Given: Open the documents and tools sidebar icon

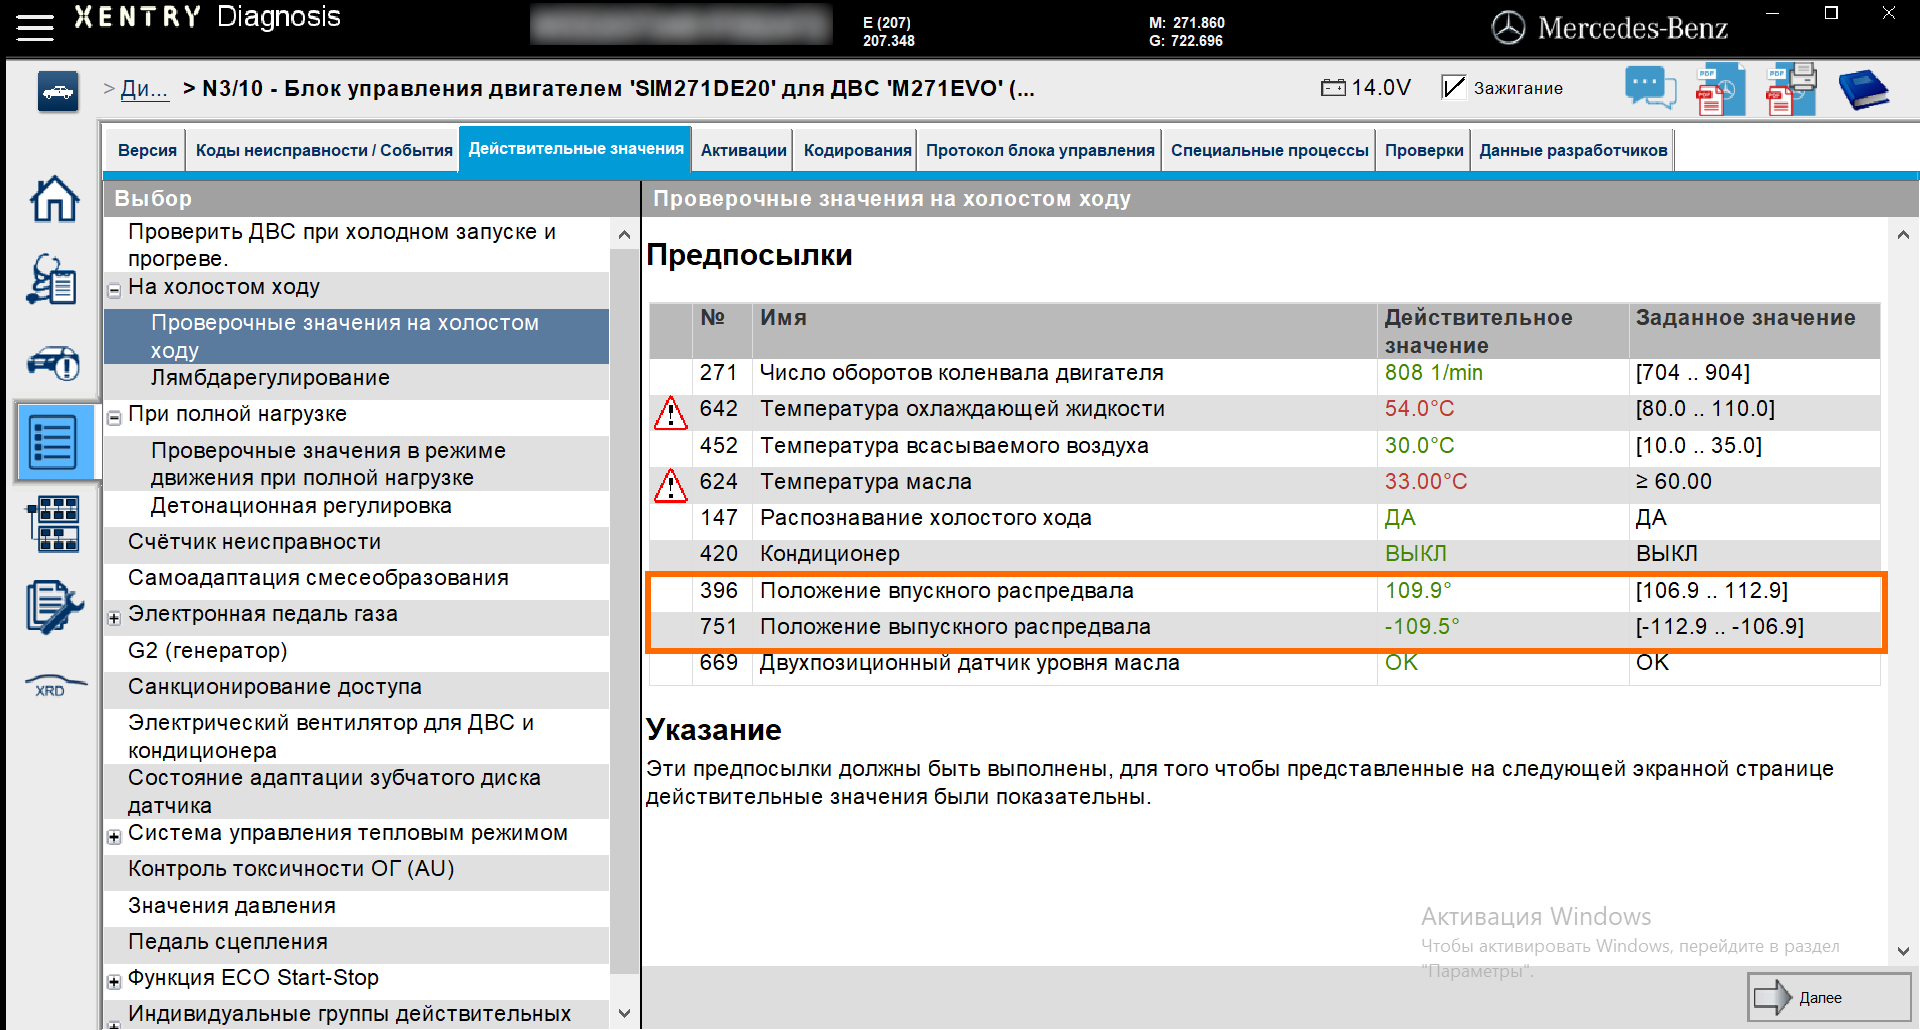Looking at the screenshot, I should pos(53,606).
